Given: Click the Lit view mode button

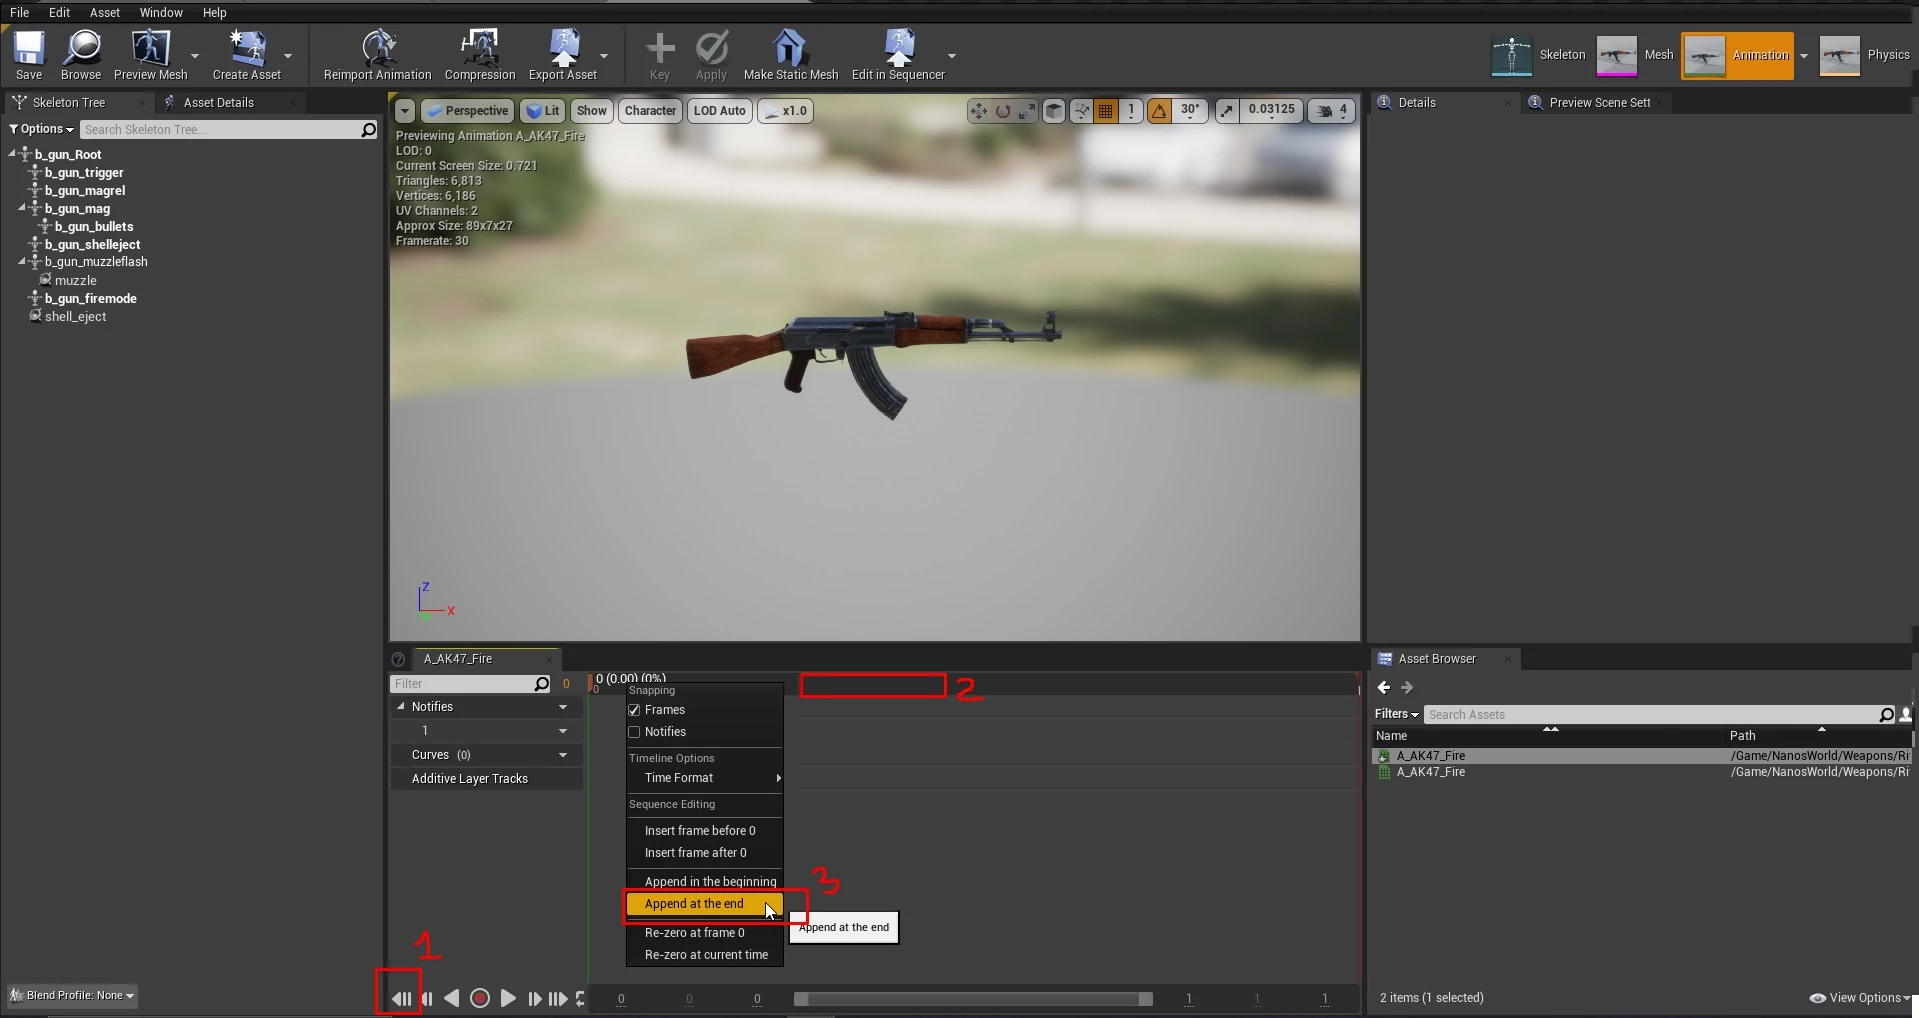Looking at the screenshot, I should 543,111.
